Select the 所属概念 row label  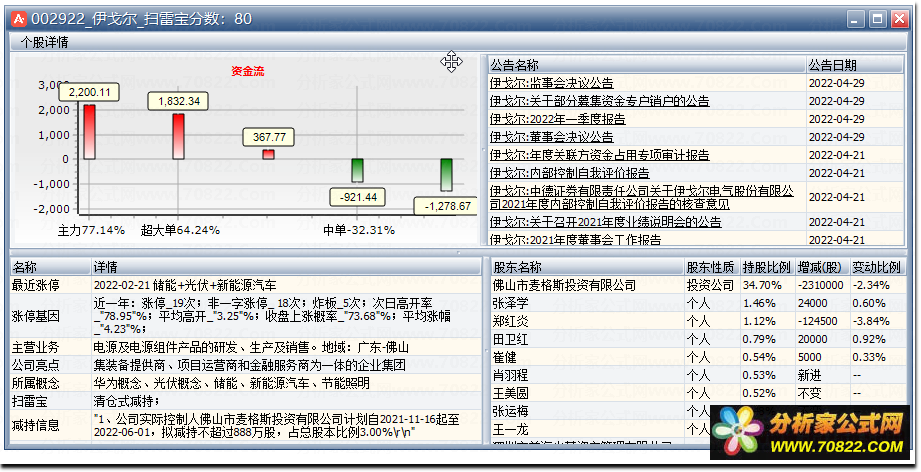(35, 383)
